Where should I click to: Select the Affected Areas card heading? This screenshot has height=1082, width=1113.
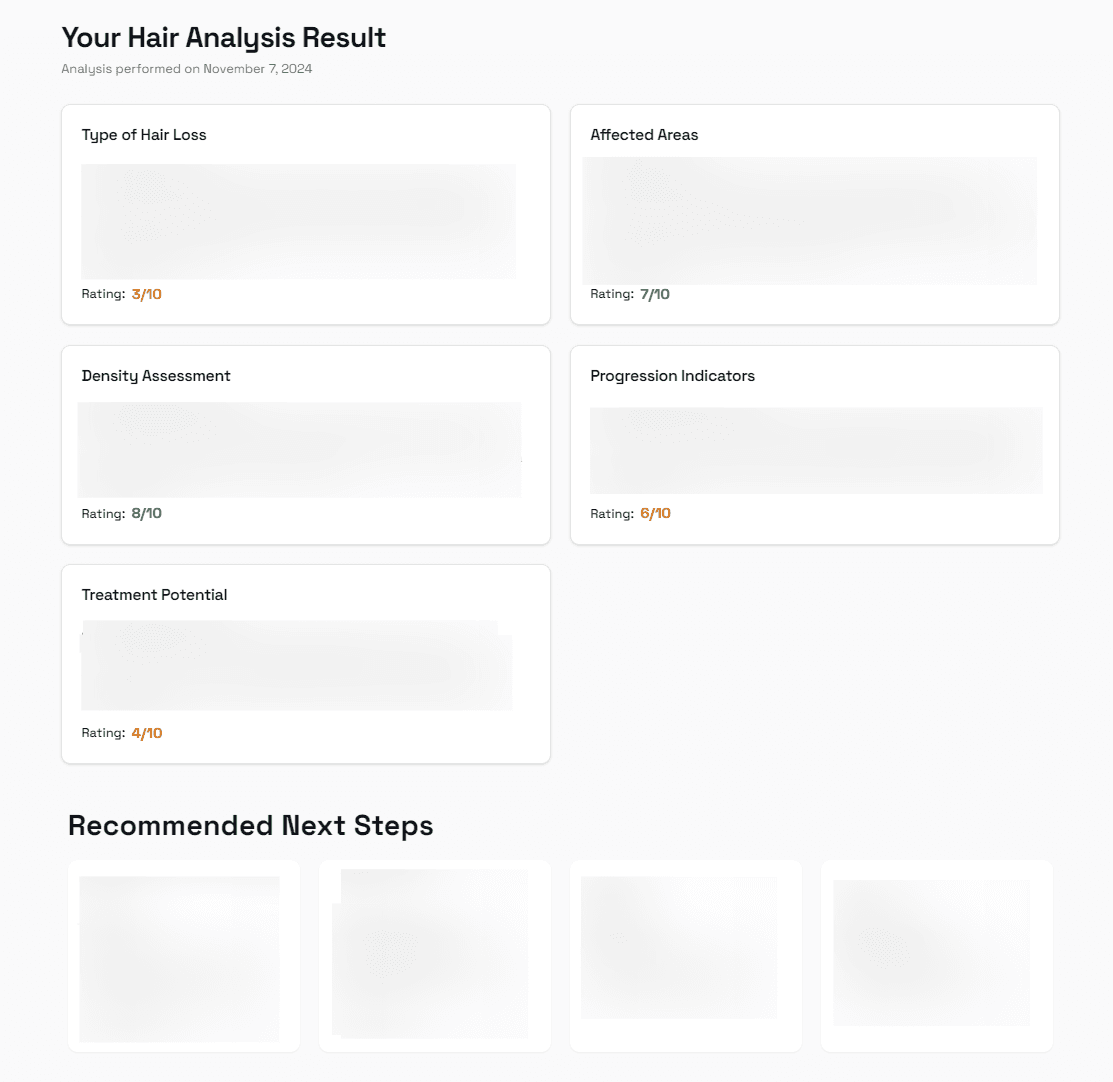[x=644, y=135]
